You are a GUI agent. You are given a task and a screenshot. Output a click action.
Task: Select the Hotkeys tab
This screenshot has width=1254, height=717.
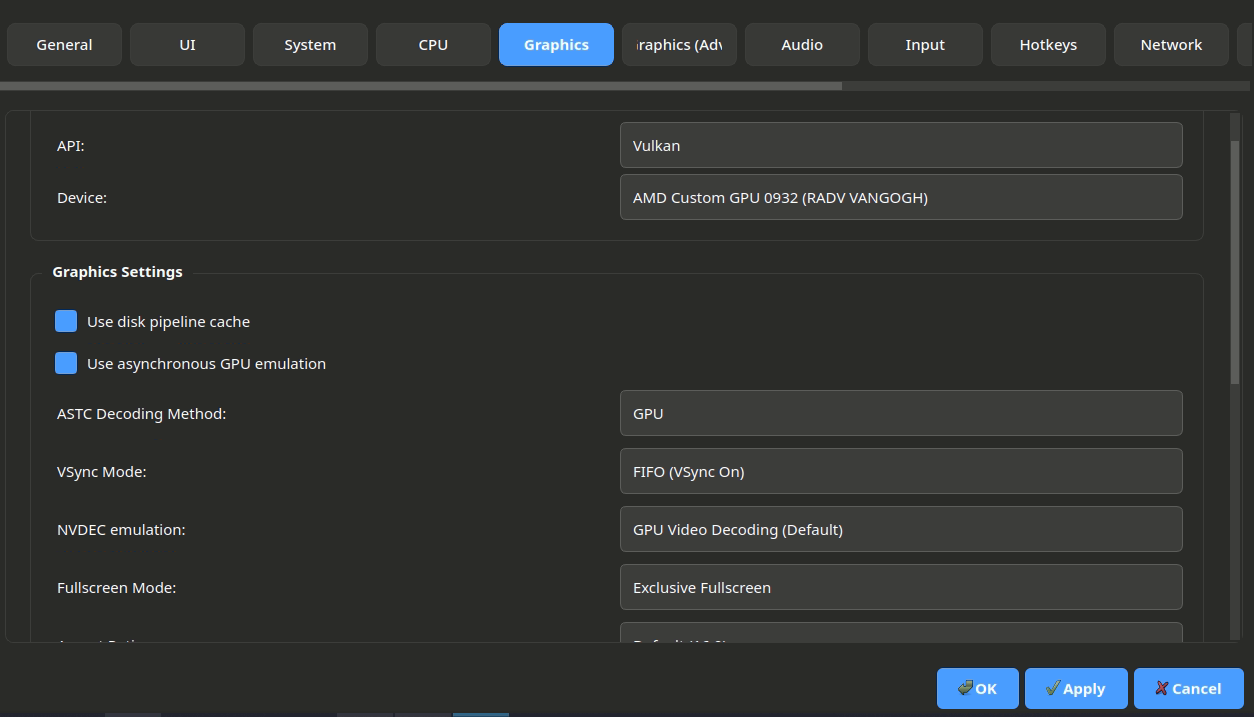click(1048, 45)
